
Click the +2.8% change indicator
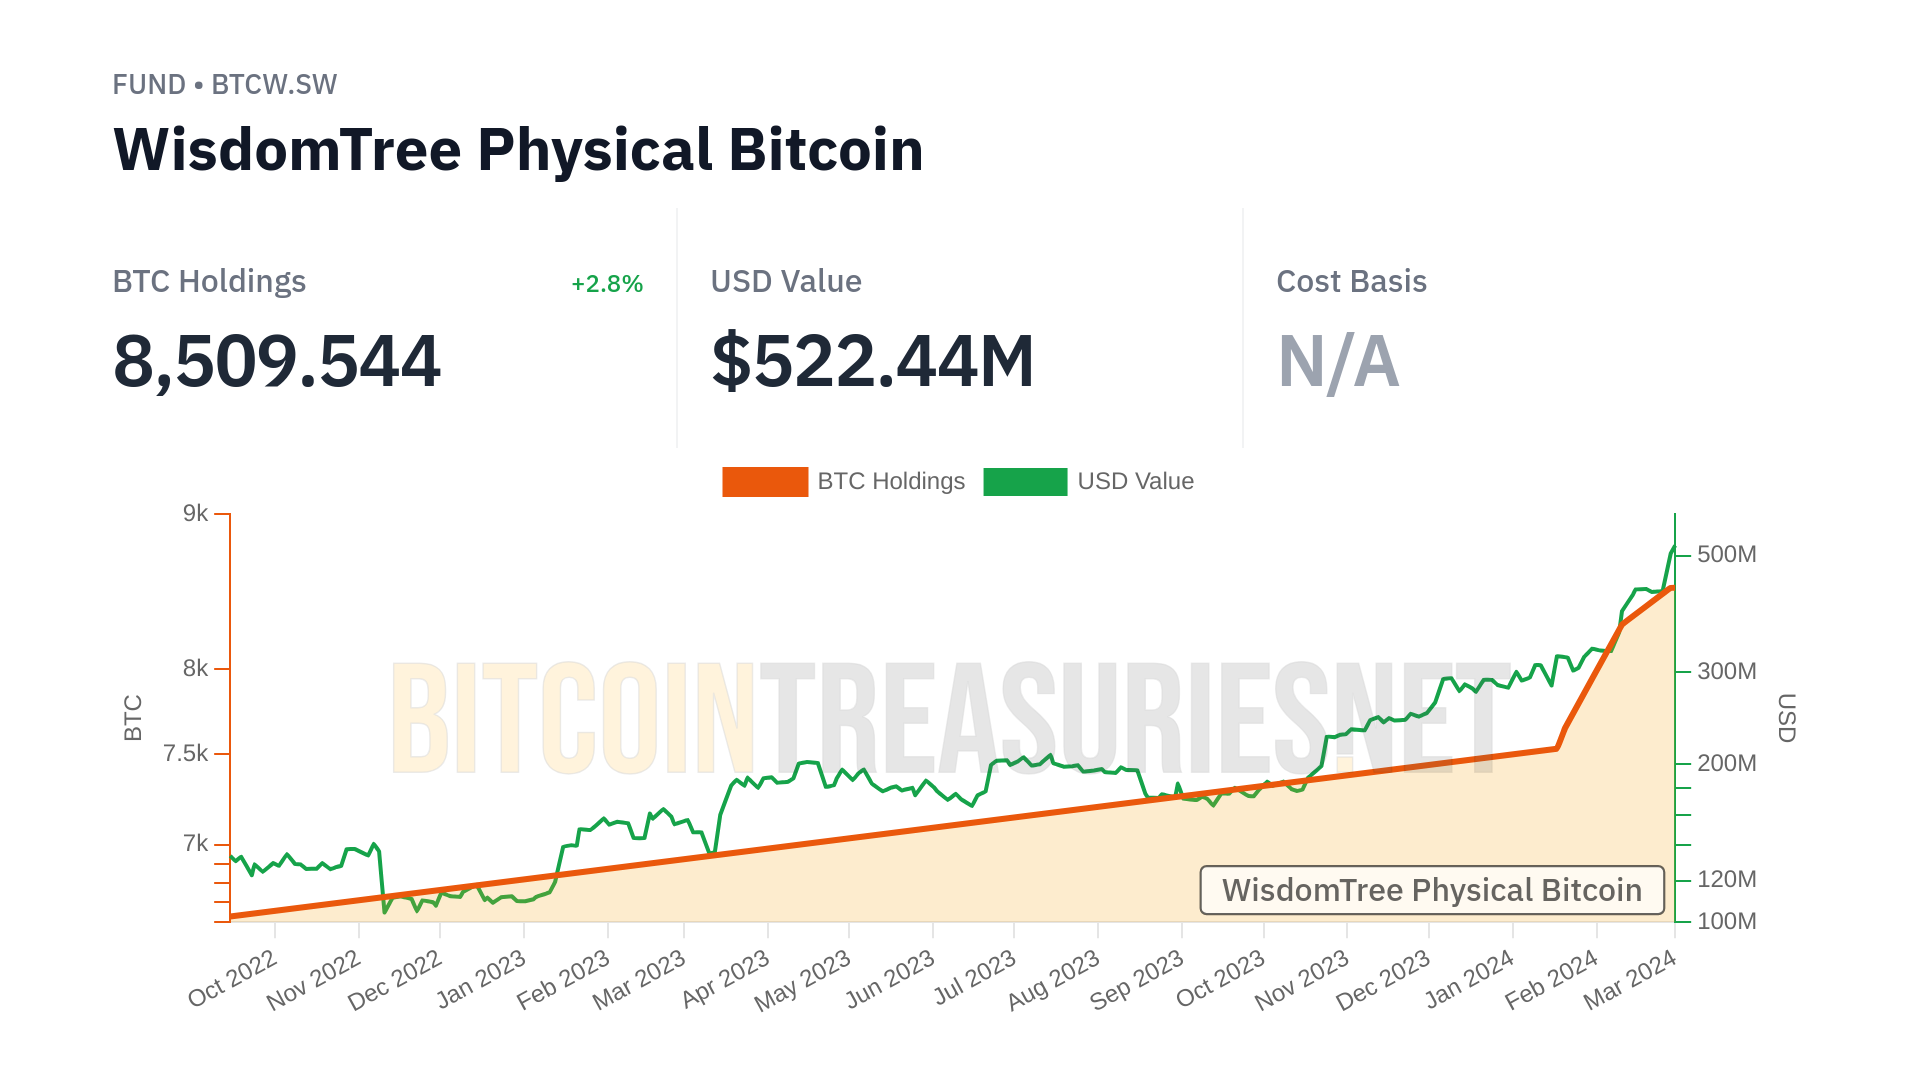[606, 284]
